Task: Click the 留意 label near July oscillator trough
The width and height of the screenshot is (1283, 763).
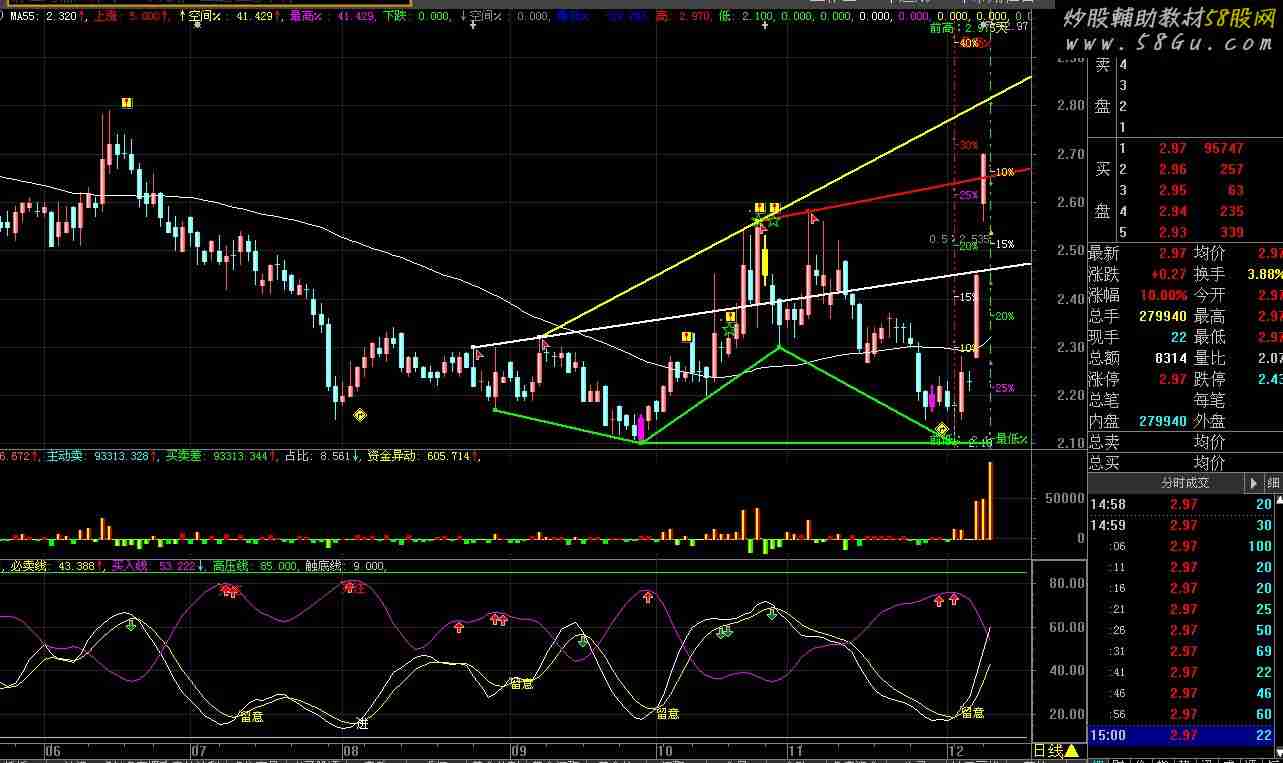Action: coord(251,716)
